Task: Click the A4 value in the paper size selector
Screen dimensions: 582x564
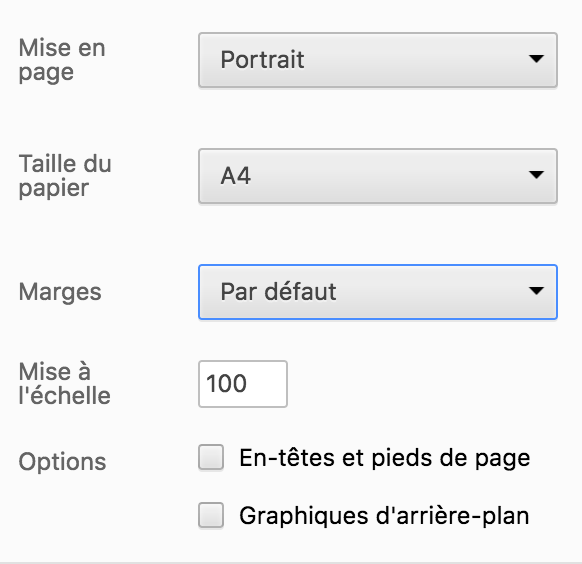Action: tap(236, 176)
